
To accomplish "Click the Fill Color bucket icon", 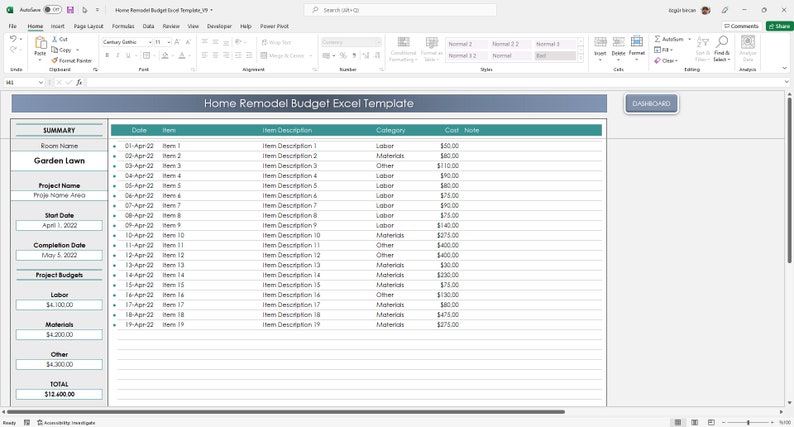I will pyautogui.click(x=165, y=55).
